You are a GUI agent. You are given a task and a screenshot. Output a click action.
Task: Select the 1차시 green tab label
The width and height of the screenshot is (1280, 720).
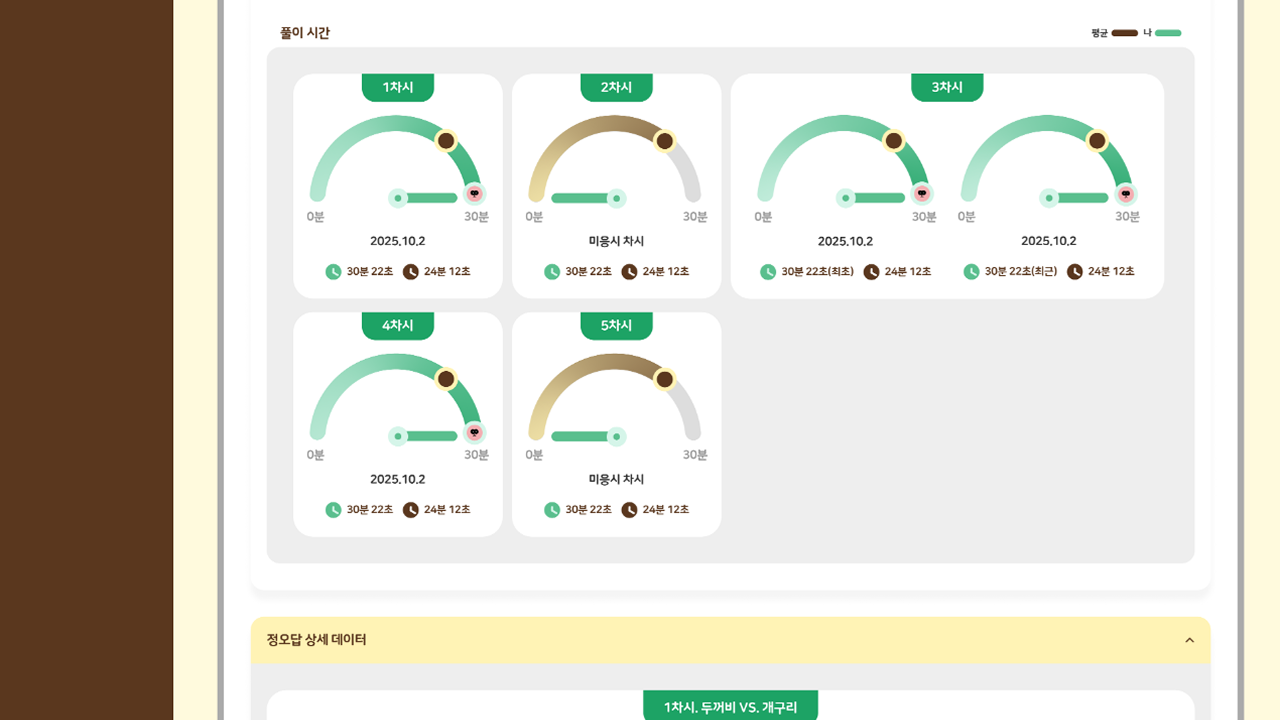tap(398, 88)
